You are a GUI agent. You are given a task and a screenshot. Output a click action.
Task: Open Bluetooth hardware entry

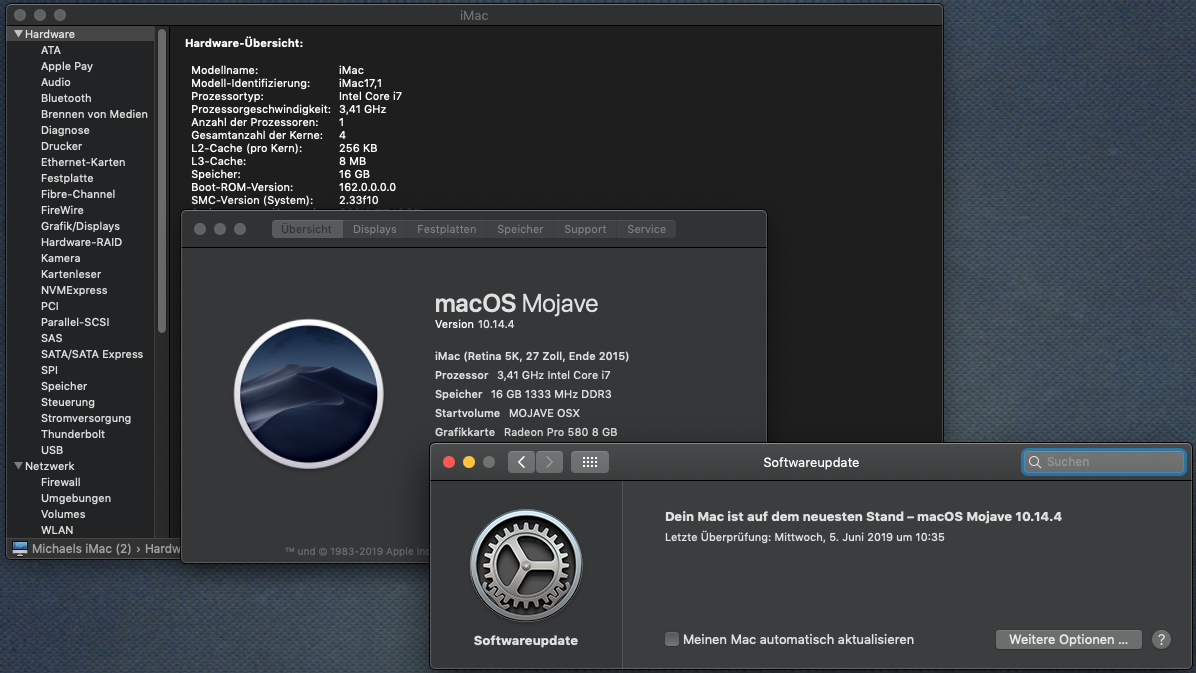[x=66, y=98]
